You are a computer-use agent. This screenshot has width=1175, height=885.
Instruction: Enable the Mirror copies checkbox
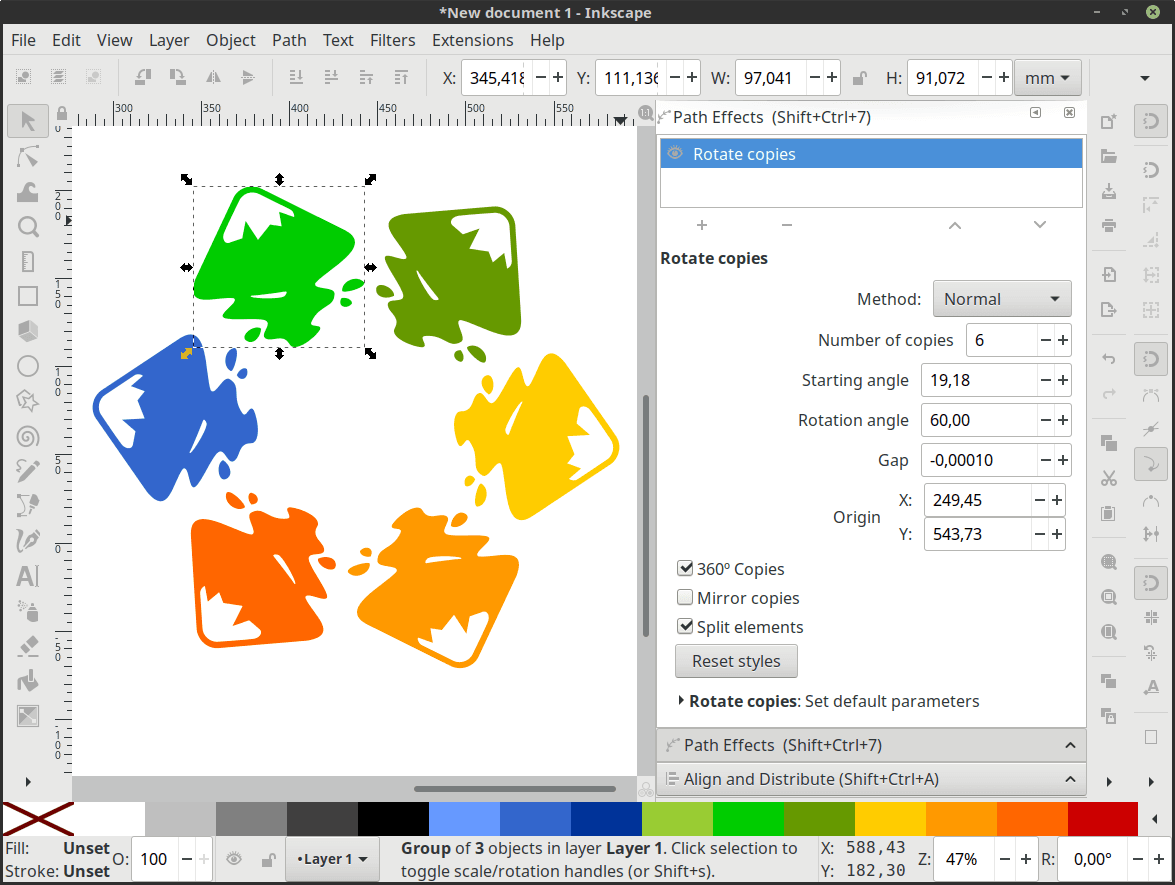(686, 598)
